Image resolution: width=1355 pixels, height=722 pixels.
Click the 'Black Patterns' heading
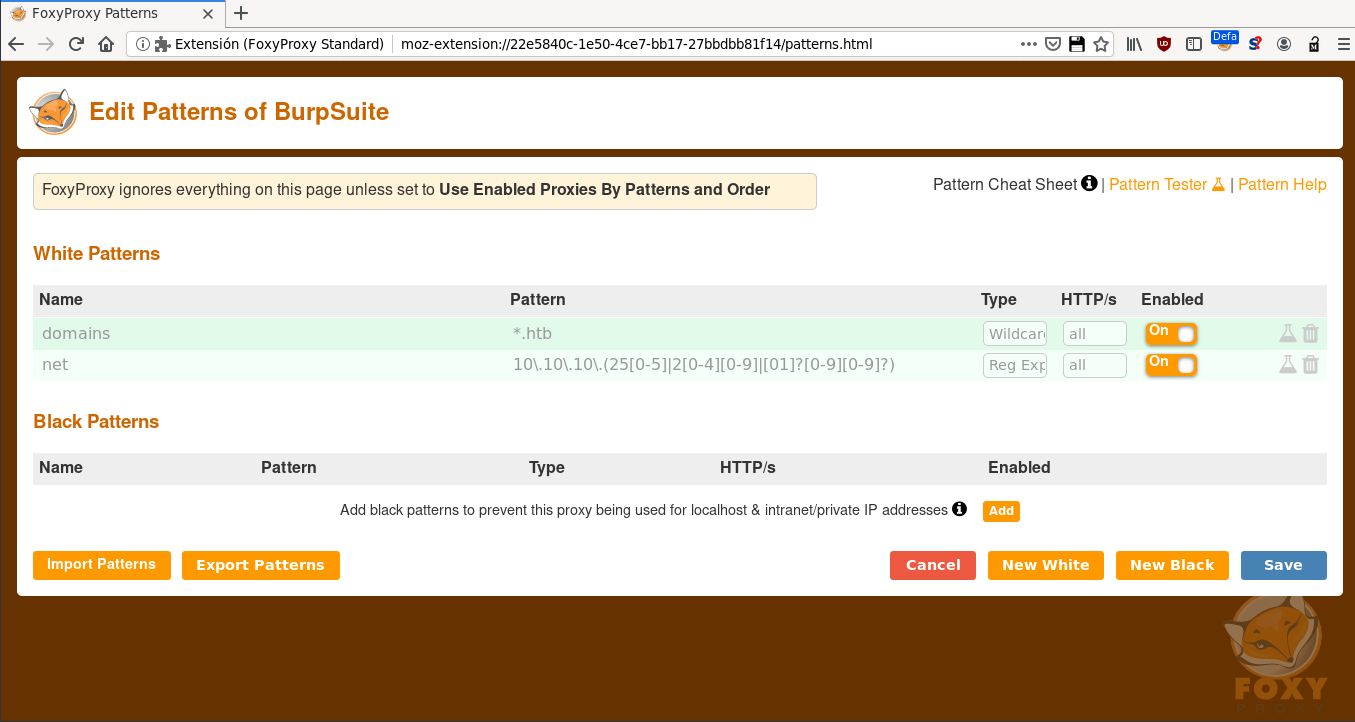click(96, 422)
